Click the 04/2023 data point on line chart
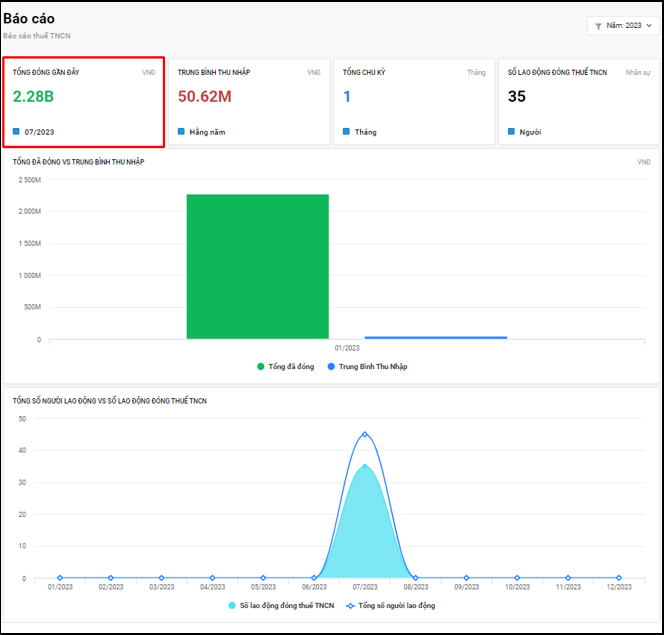 (212, 578)
